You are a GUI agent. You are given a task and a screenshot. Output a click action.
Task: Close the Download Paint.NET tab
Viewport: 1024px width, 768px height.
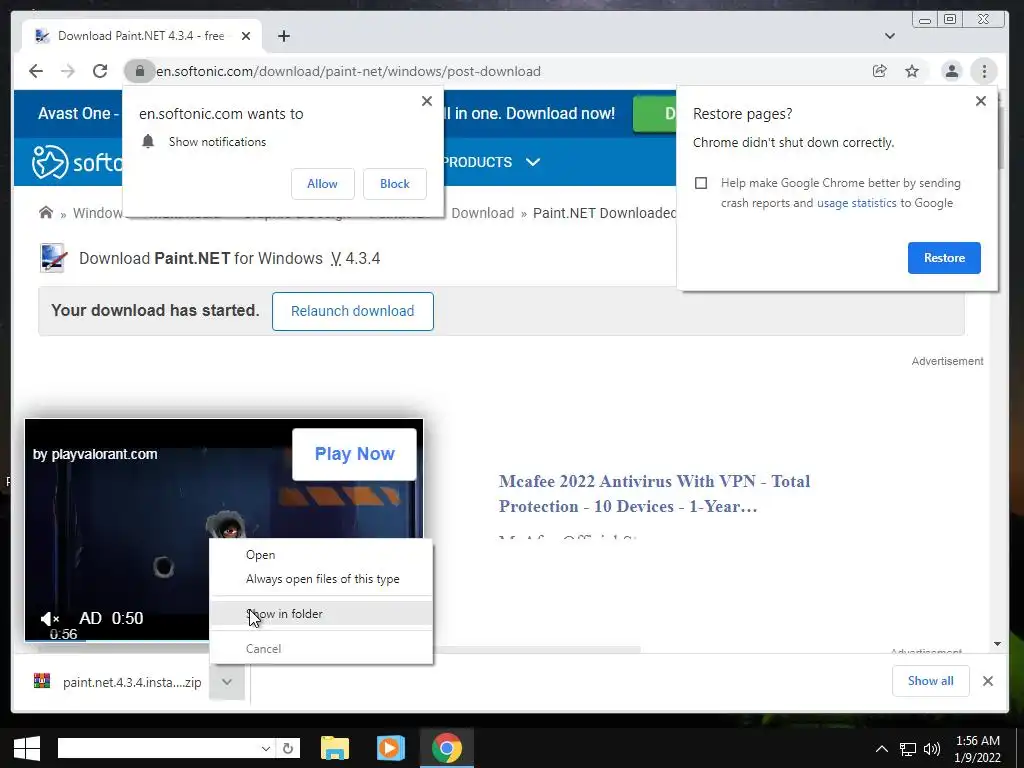click(x=246, y=36)
